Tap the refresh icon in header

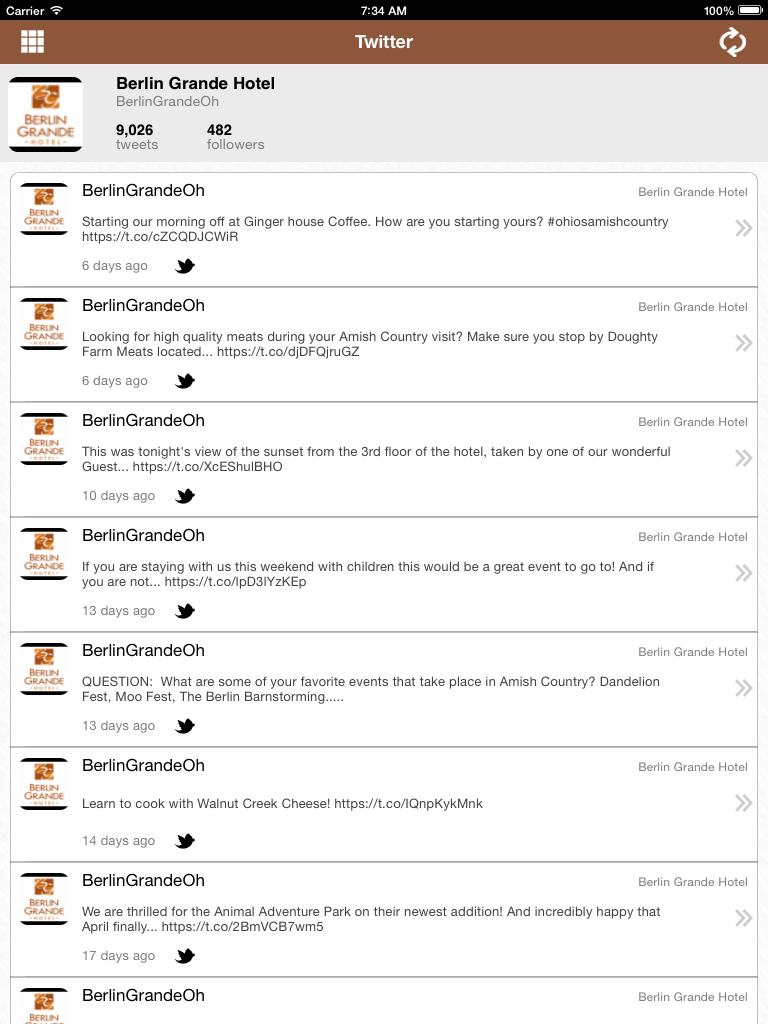click(732, 42)
